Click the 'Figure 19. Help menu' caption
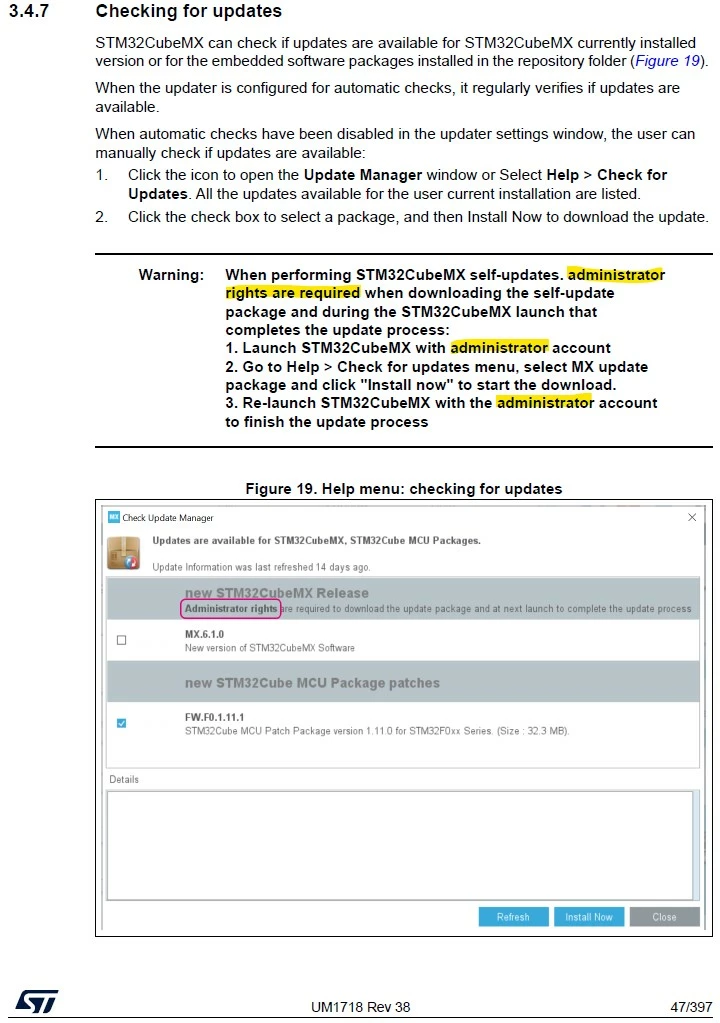This screenshot has width=720, height=1023. tap(404, 489)
